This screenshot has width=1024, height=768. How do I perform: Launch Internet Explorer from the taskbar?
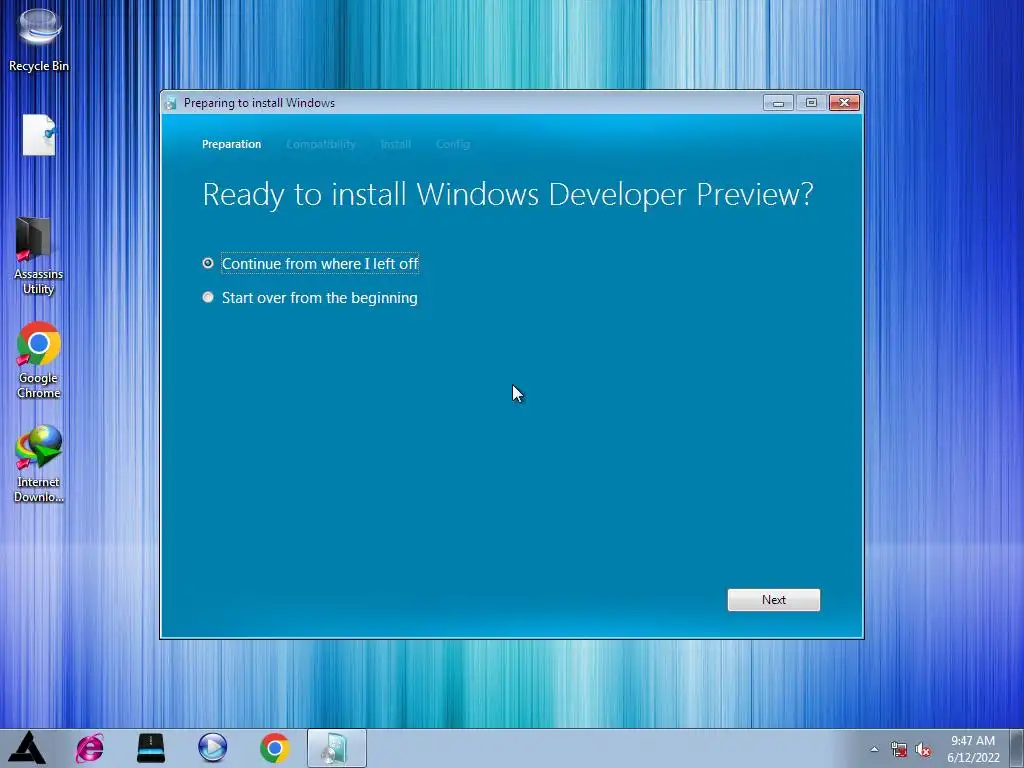click(x=89, y=748)
